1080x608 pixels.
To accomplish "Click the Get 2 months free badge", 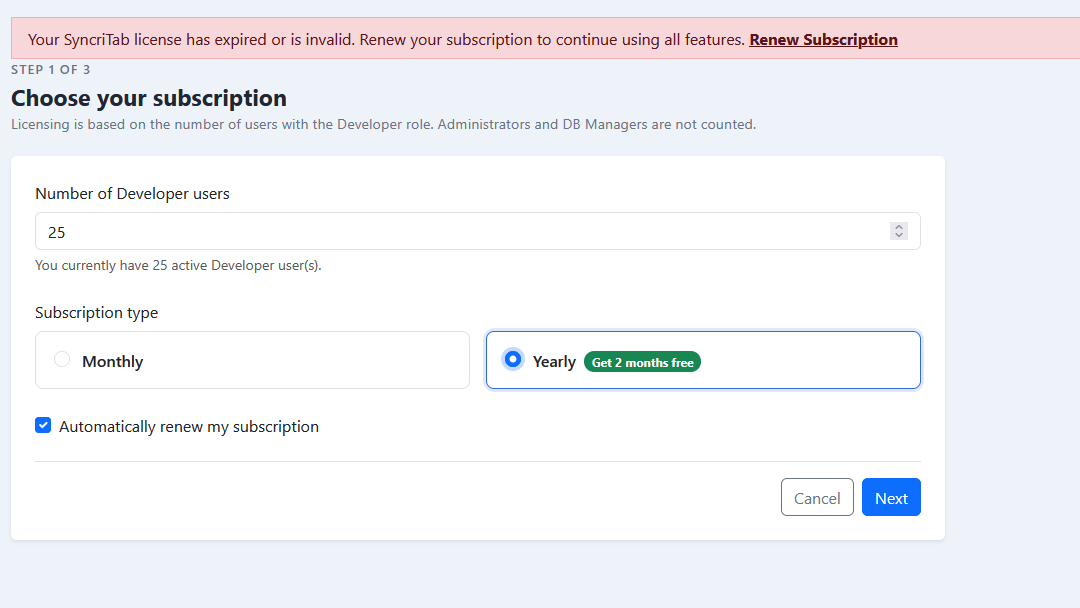I will [x=642, y=362].
